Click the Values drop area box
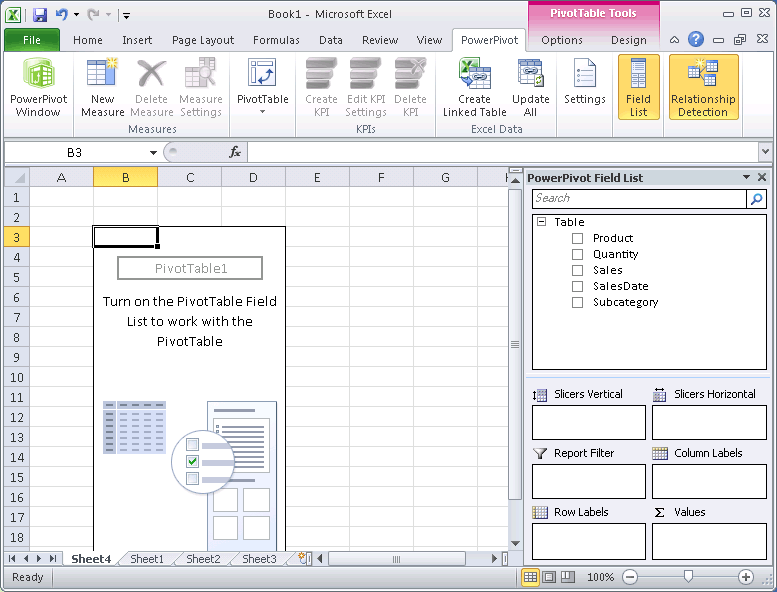Image resolution: width=777 pixels, height=592 pixels. pyautogui.click(x=709, y=541)
